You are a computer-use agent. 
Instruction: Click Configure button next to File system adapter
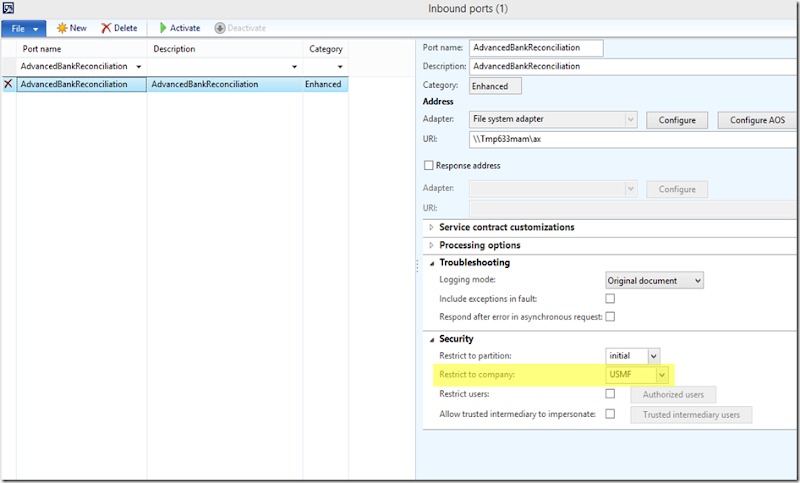coord(676,120)
